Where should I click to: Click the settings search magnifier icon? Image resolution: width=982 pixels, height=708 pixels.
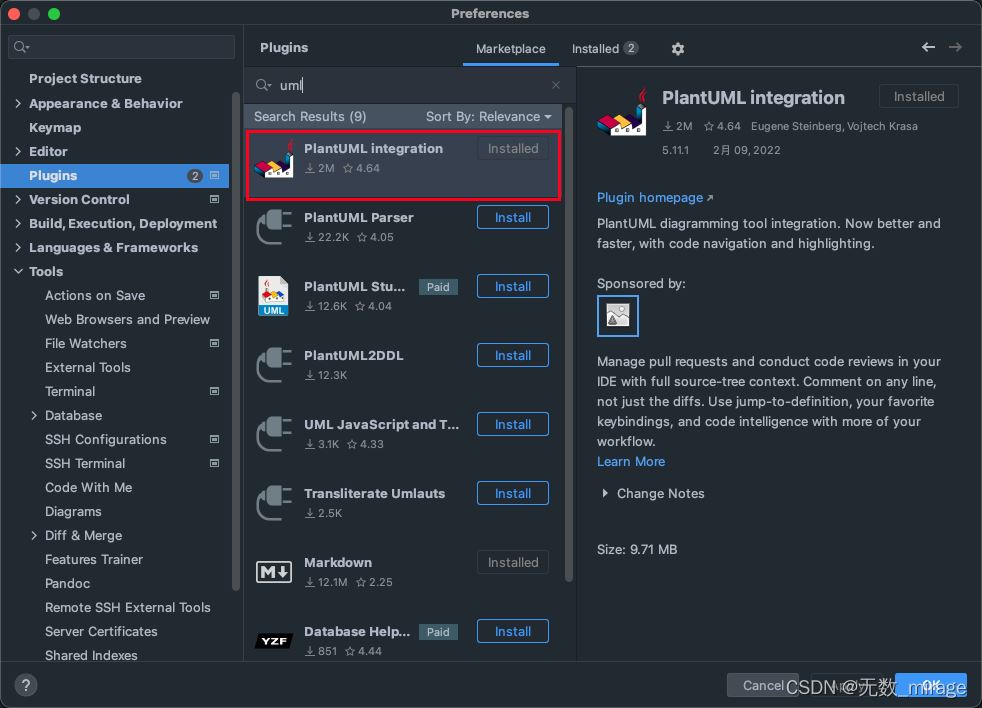tap(21, 47)
